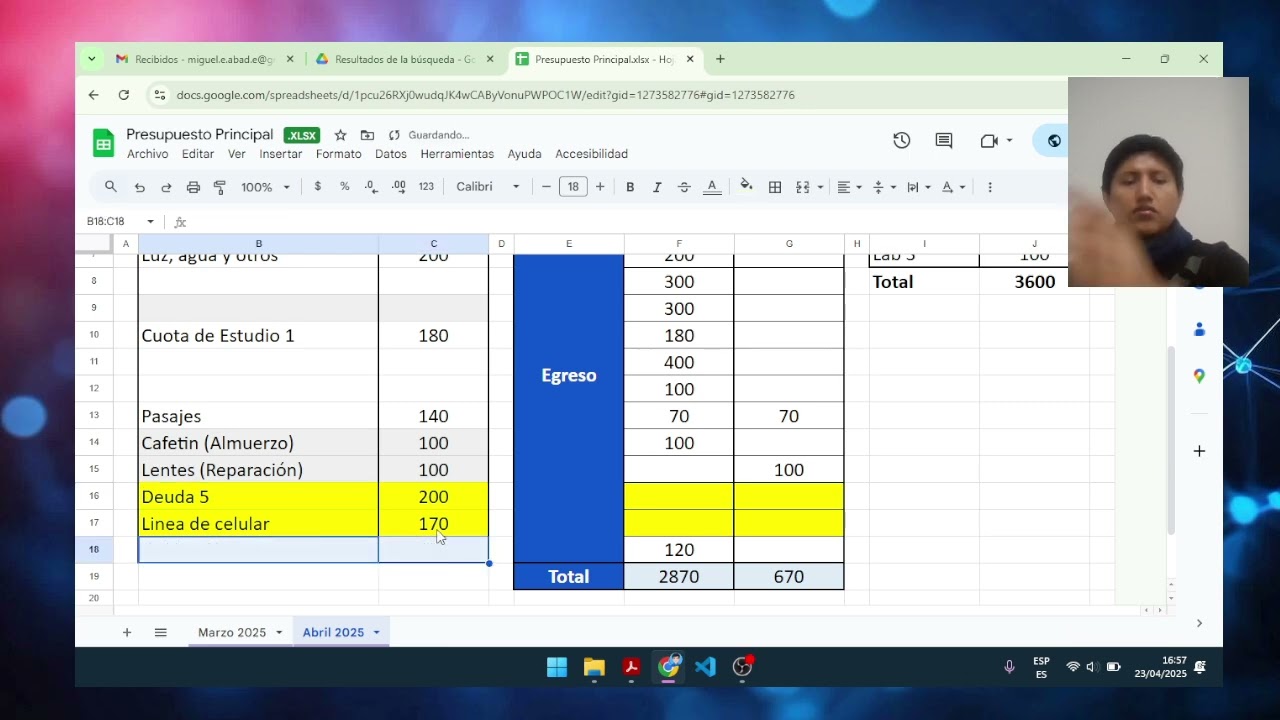Open the Ver menu
The width and height of the screenshot is (1280, 720).
[x=237, y=154]
